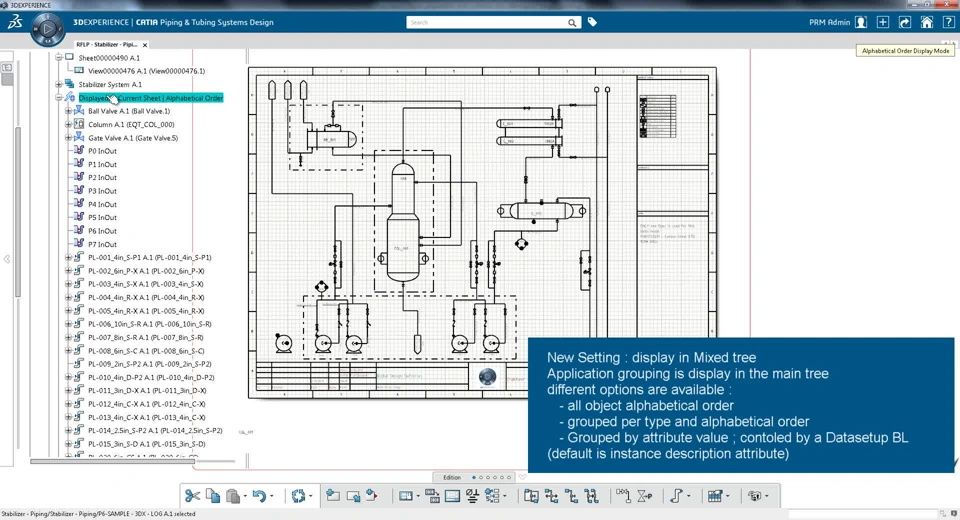The height and width of the screenshot is (520, 960).
Task: Click the tag icon beside search
Action: click(592, 22)
